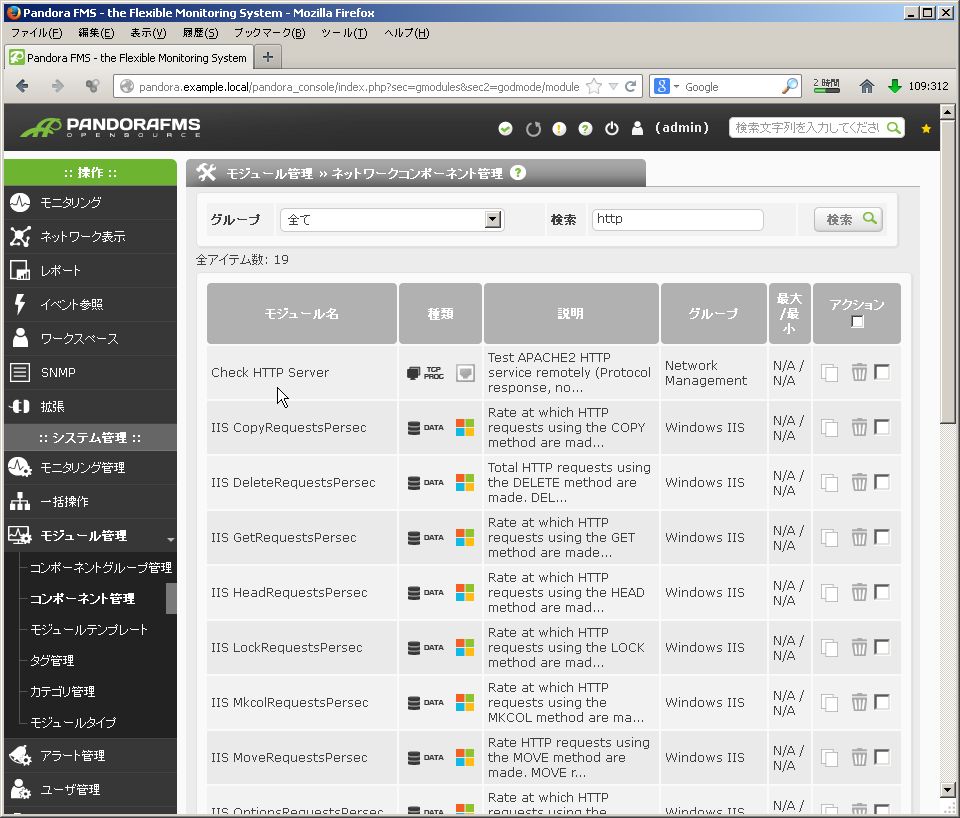
Task: Copy the IIS LockRequestsPersec component
Action: click(x=830, y=648)
